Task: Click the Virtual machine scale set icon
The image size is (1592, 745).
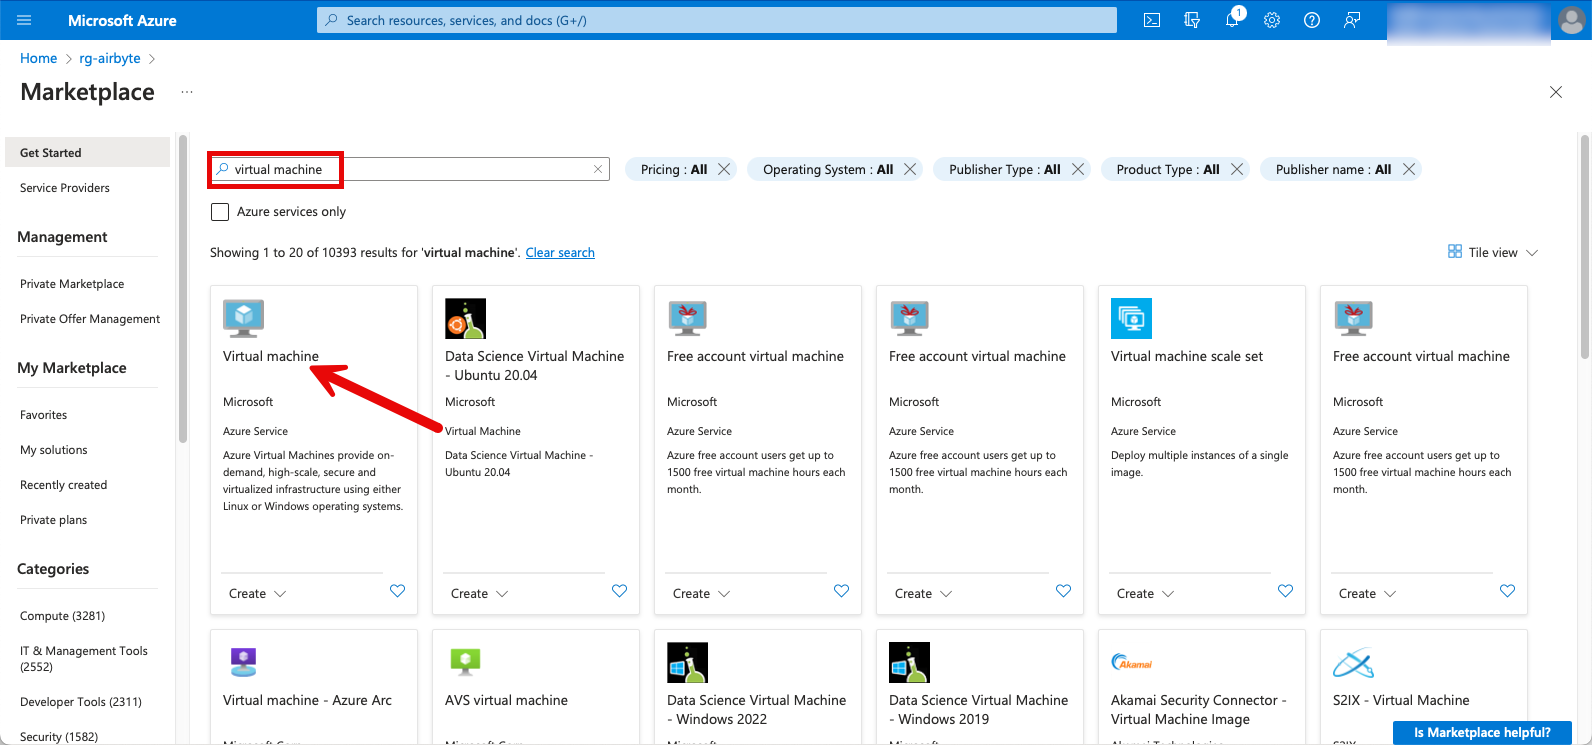Action: (x=1131, y=318)
